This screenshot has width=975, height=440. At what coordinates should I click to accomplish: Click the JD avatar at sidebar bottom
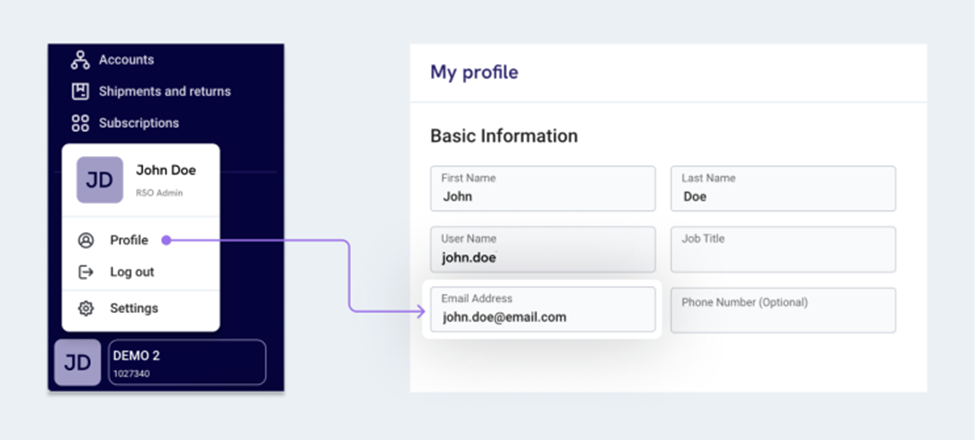[x=77, y=363]
